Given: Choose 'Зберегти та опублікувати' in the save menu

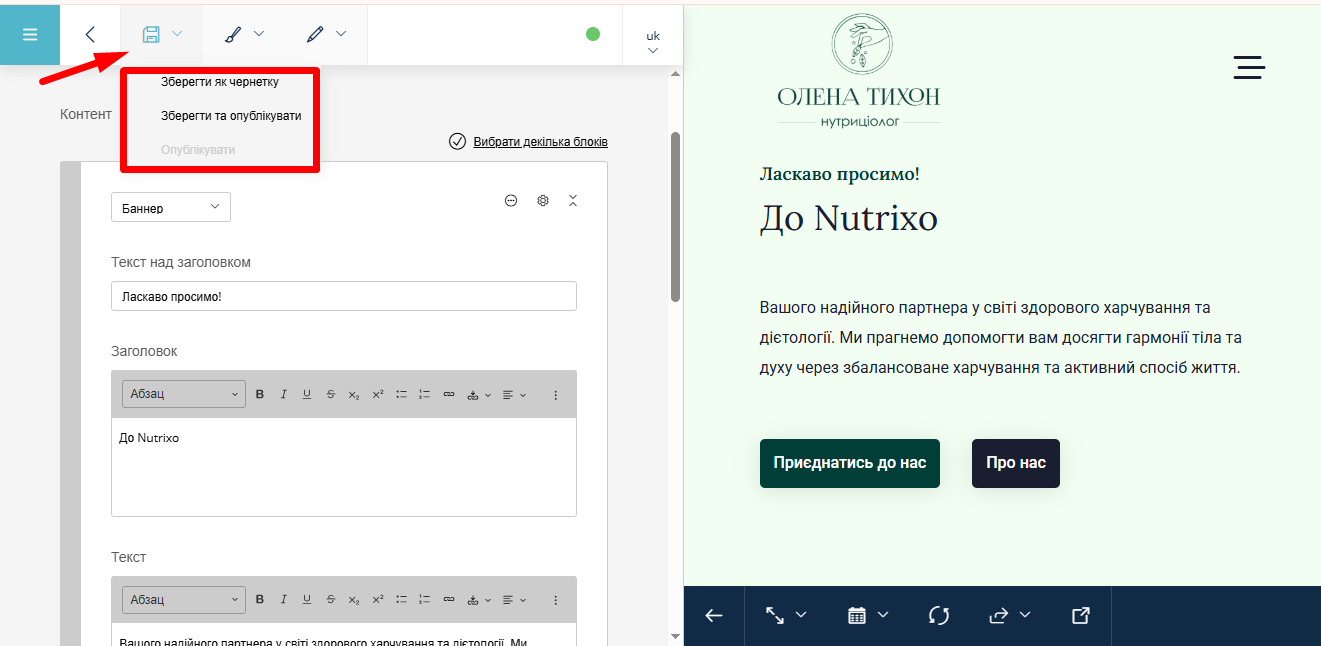Looking at the screenshot, I should point(231,116).
